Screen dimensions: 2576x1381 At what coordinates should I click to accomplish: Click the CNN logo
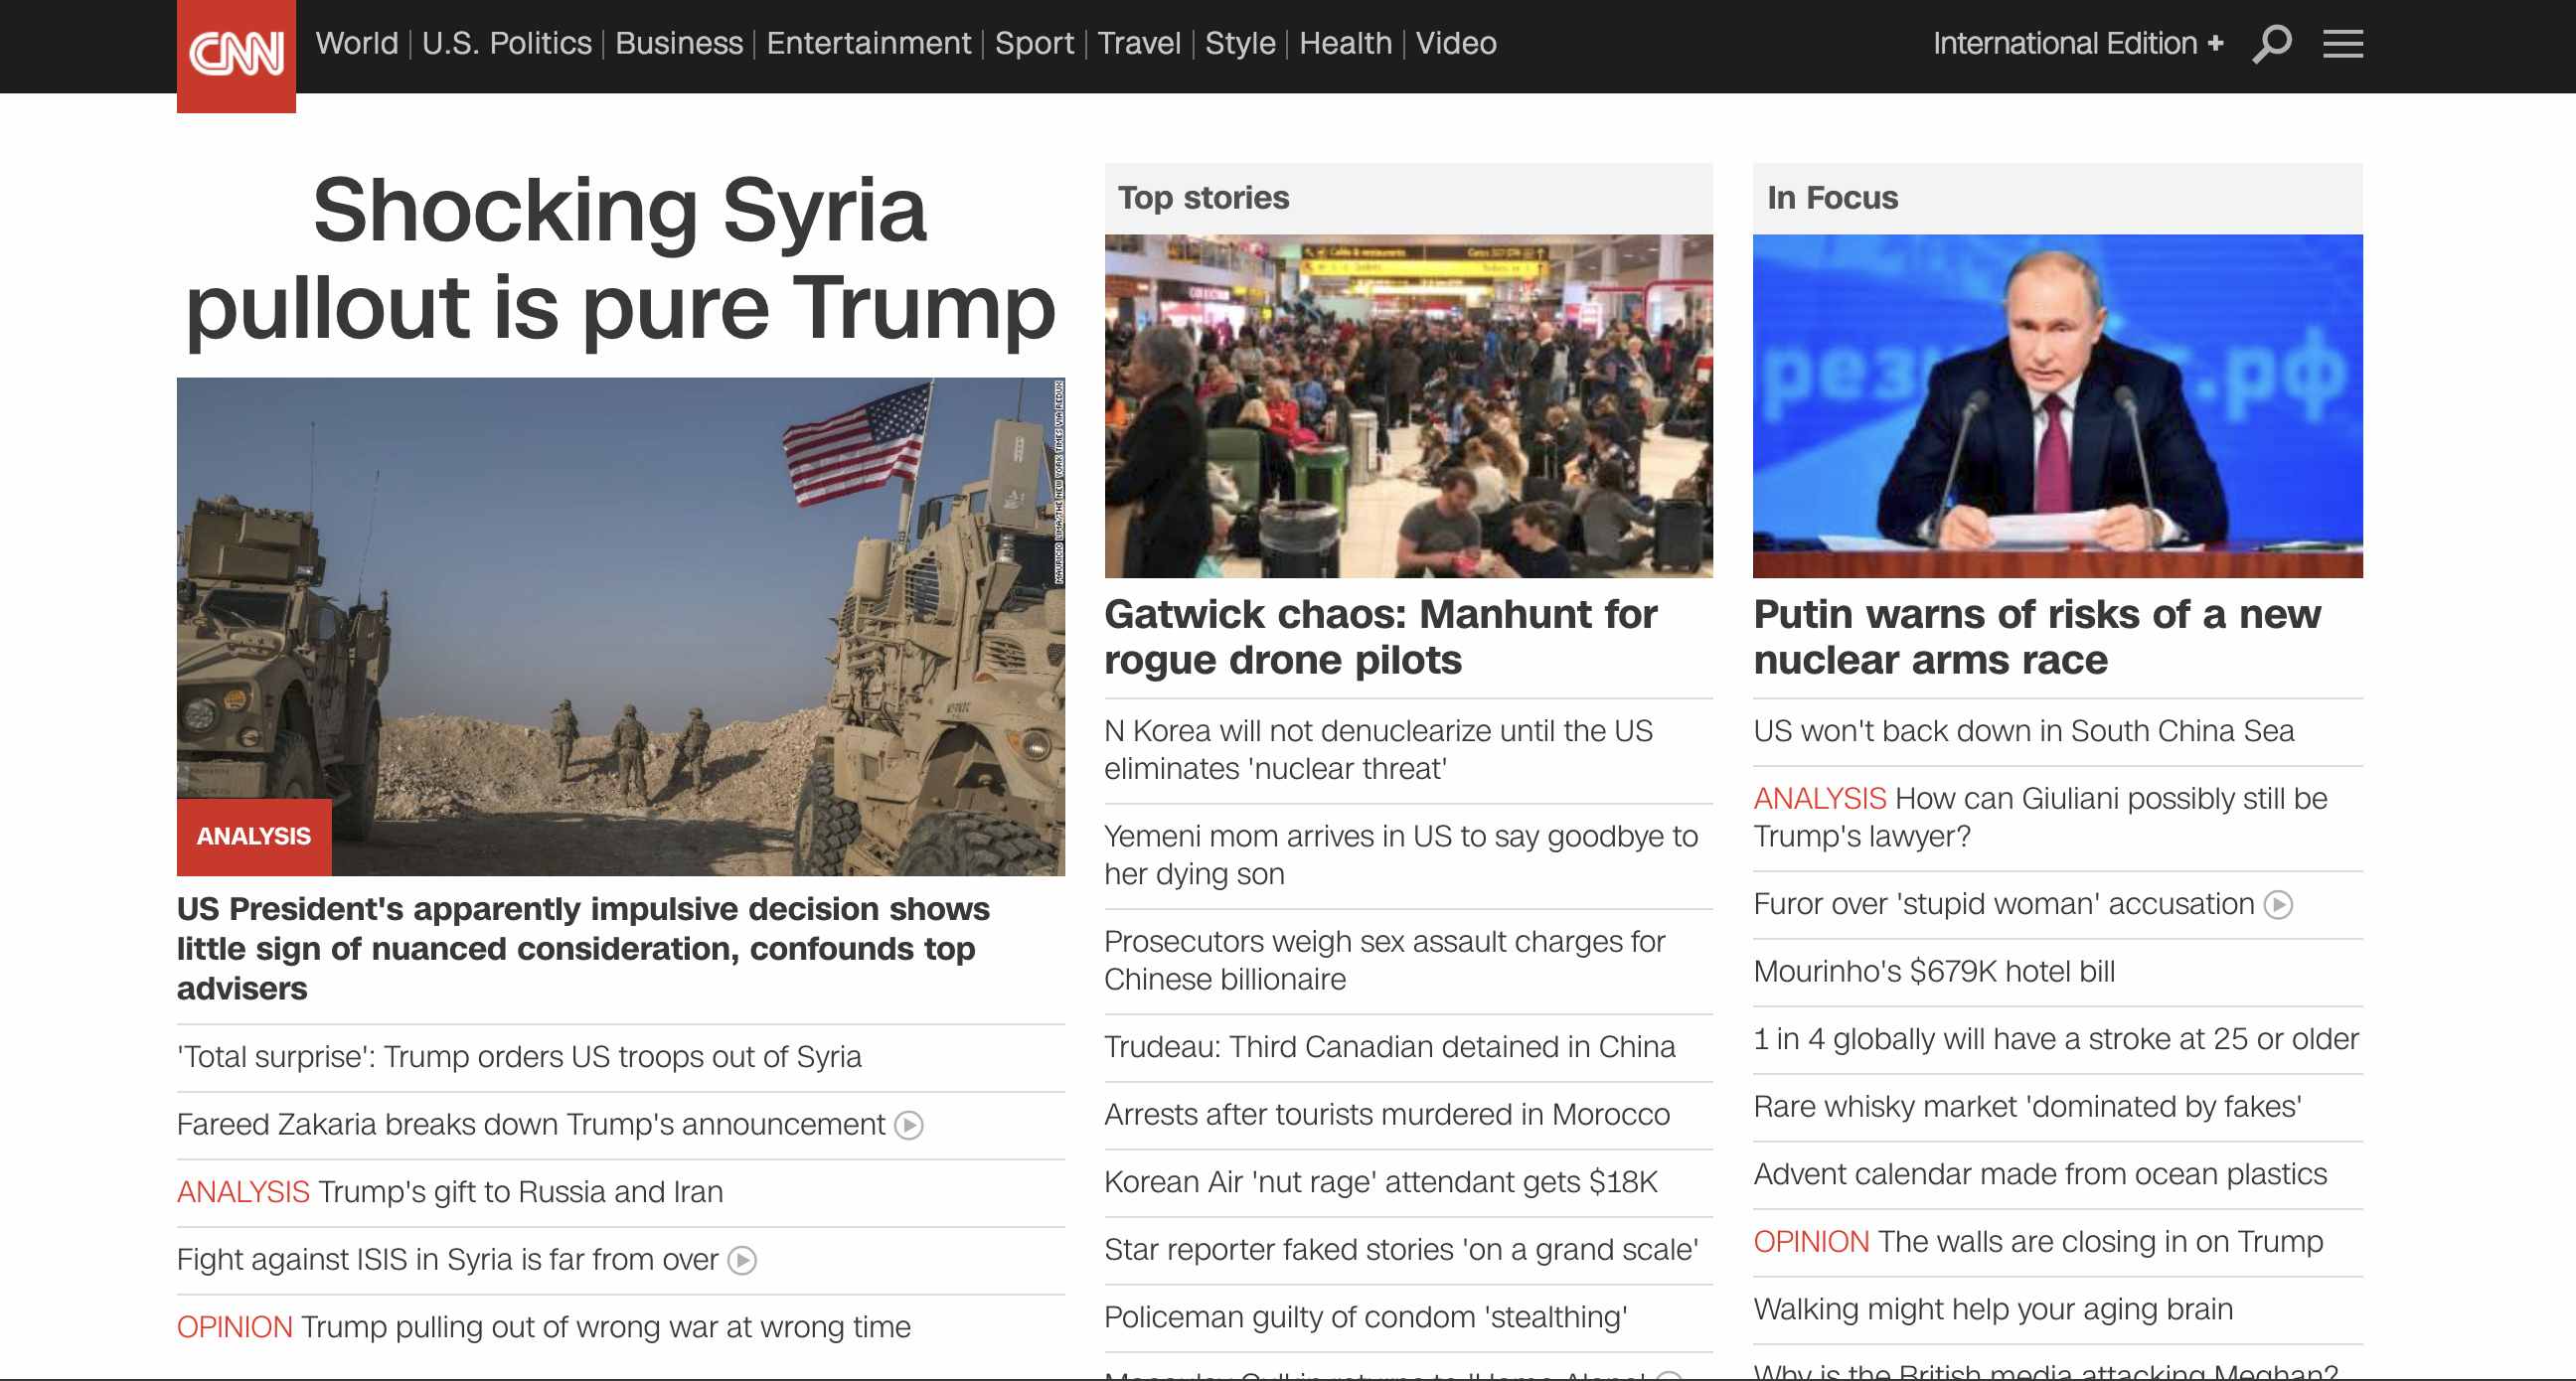pos(236,53)
